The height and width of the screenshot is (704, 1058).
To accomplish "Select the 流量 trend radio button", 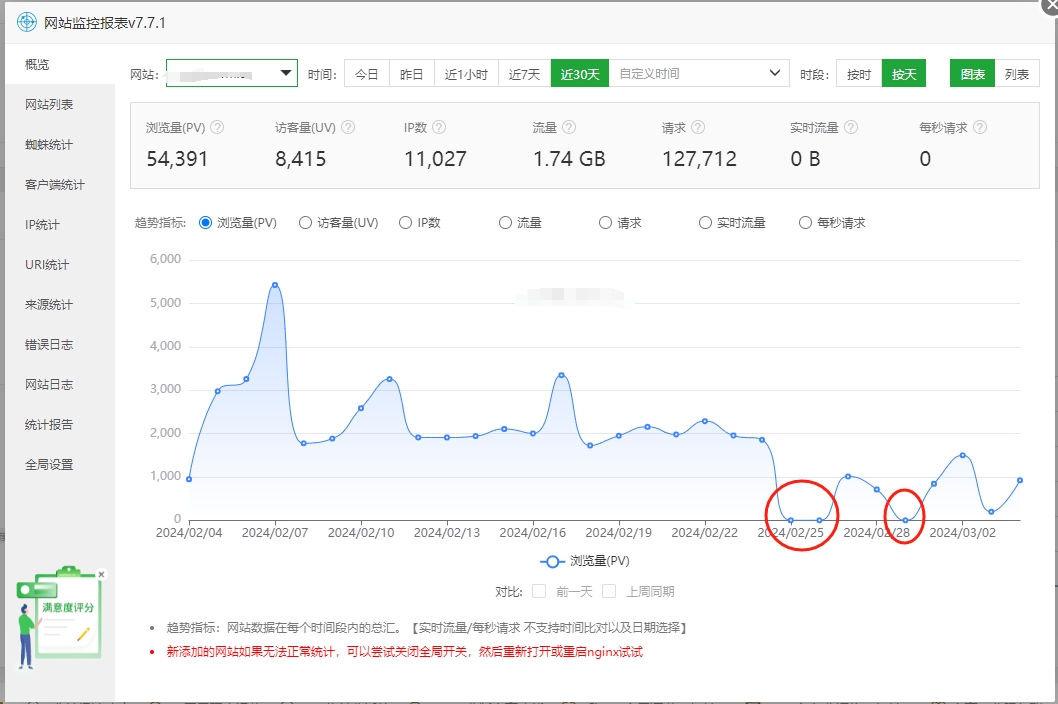I will click(505, 223).
